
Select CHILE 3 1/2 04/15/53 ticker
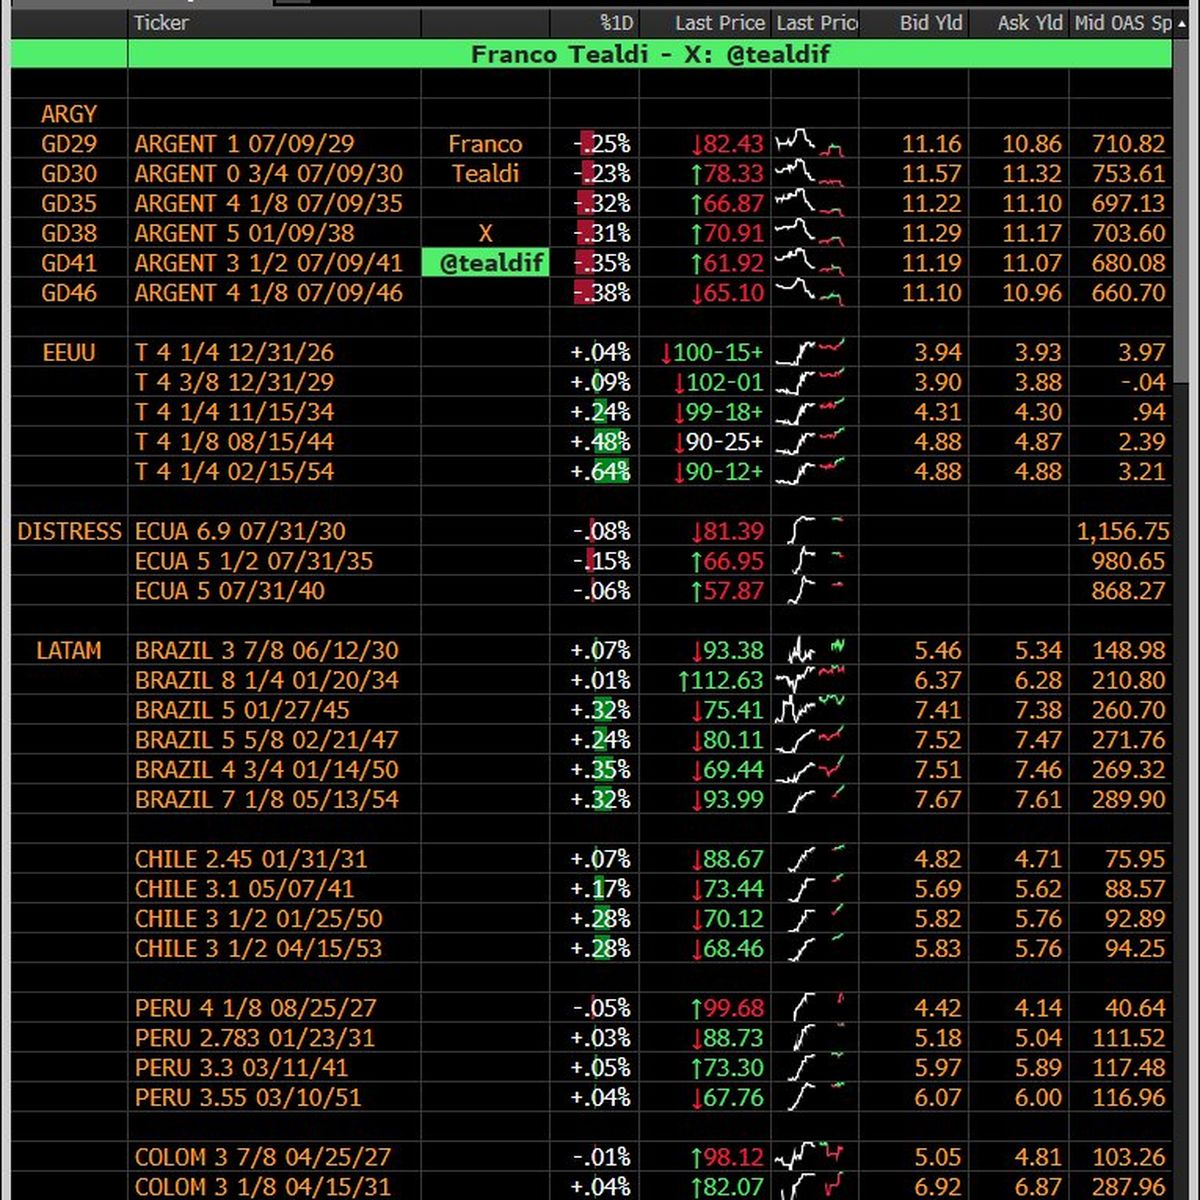[x=259, y=949]
